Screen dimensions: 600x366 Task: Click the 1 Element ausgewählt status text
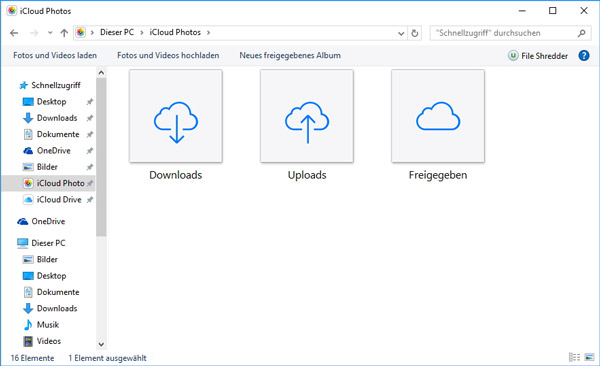[107, 358]
